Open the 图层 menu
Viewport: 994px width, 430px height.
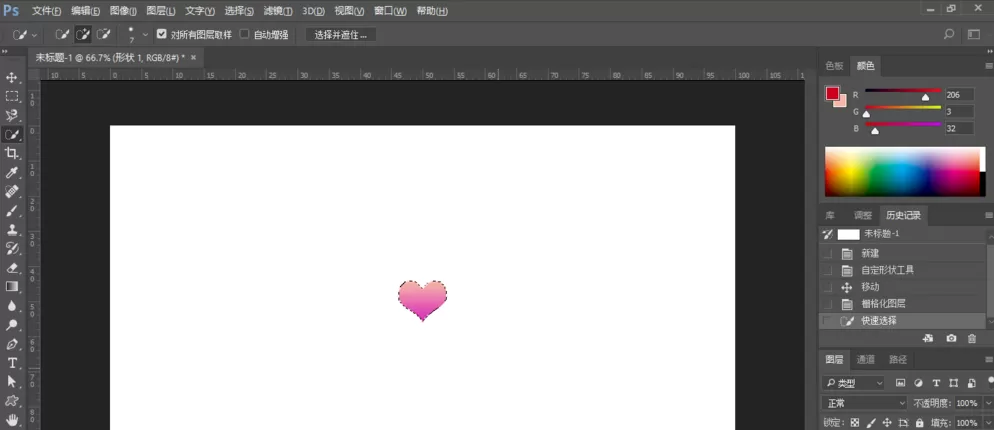160,11
